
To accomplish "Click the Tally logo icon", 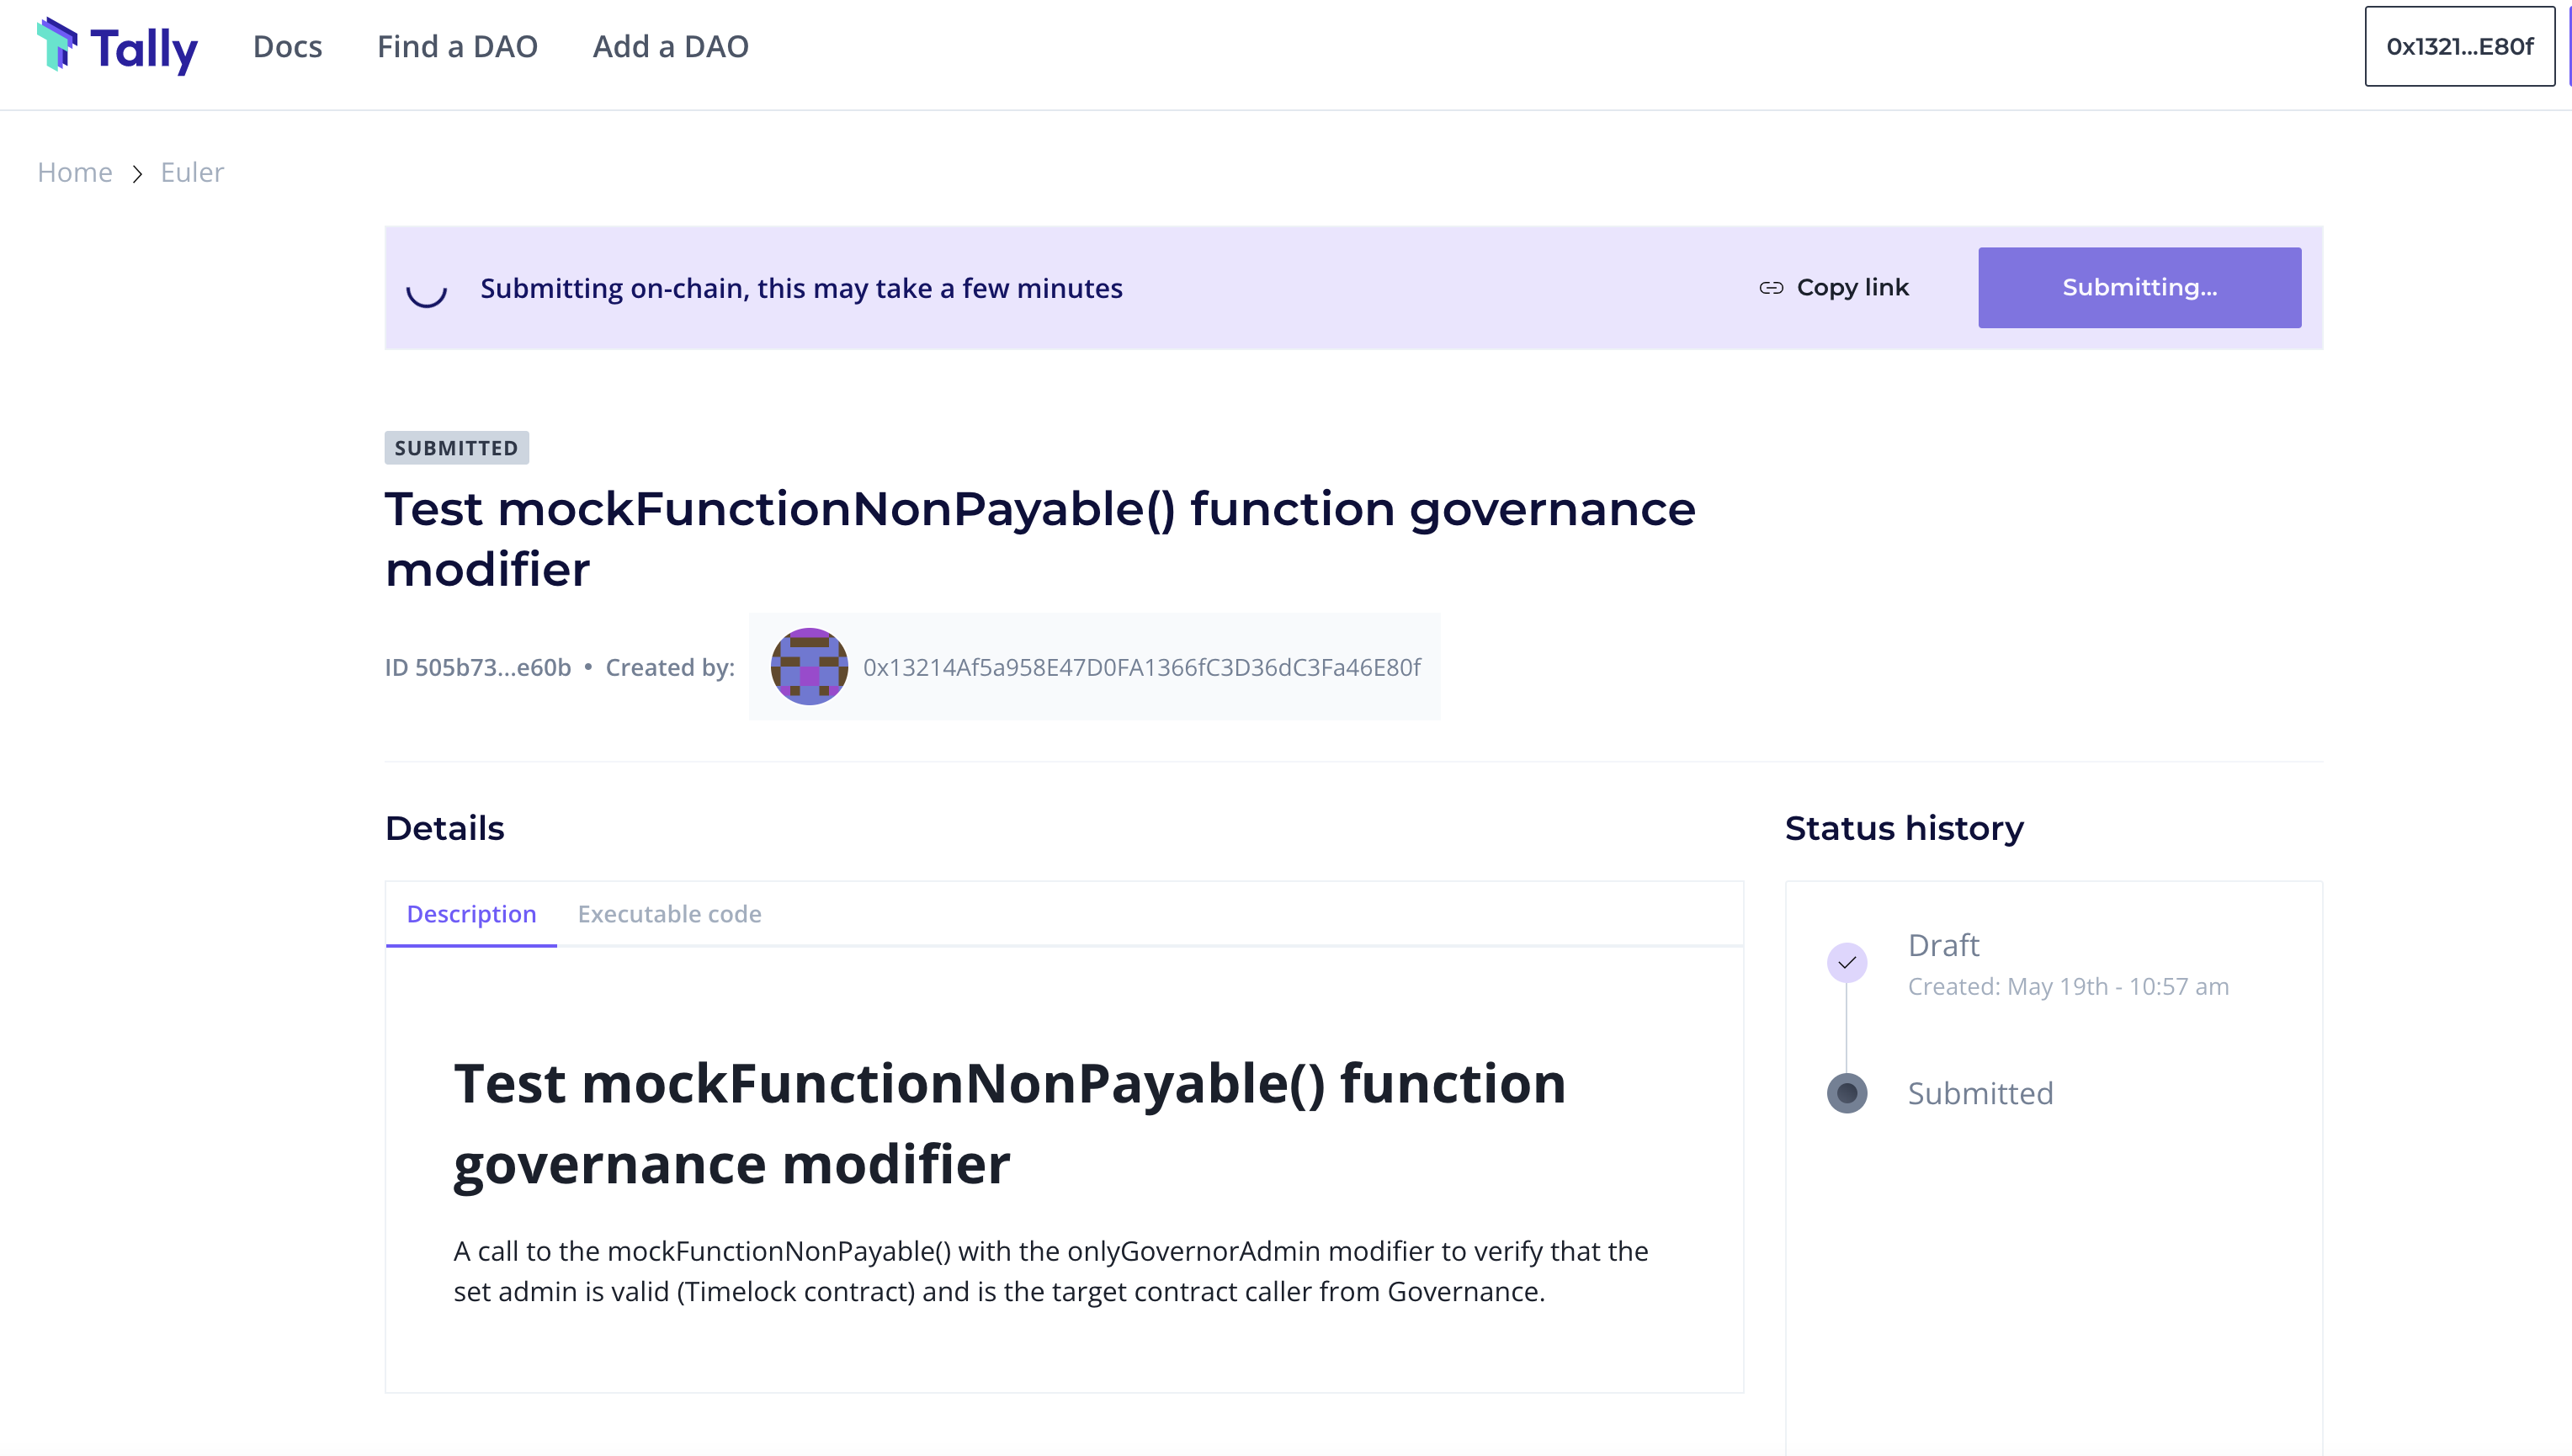I will (x=57, y=44).
